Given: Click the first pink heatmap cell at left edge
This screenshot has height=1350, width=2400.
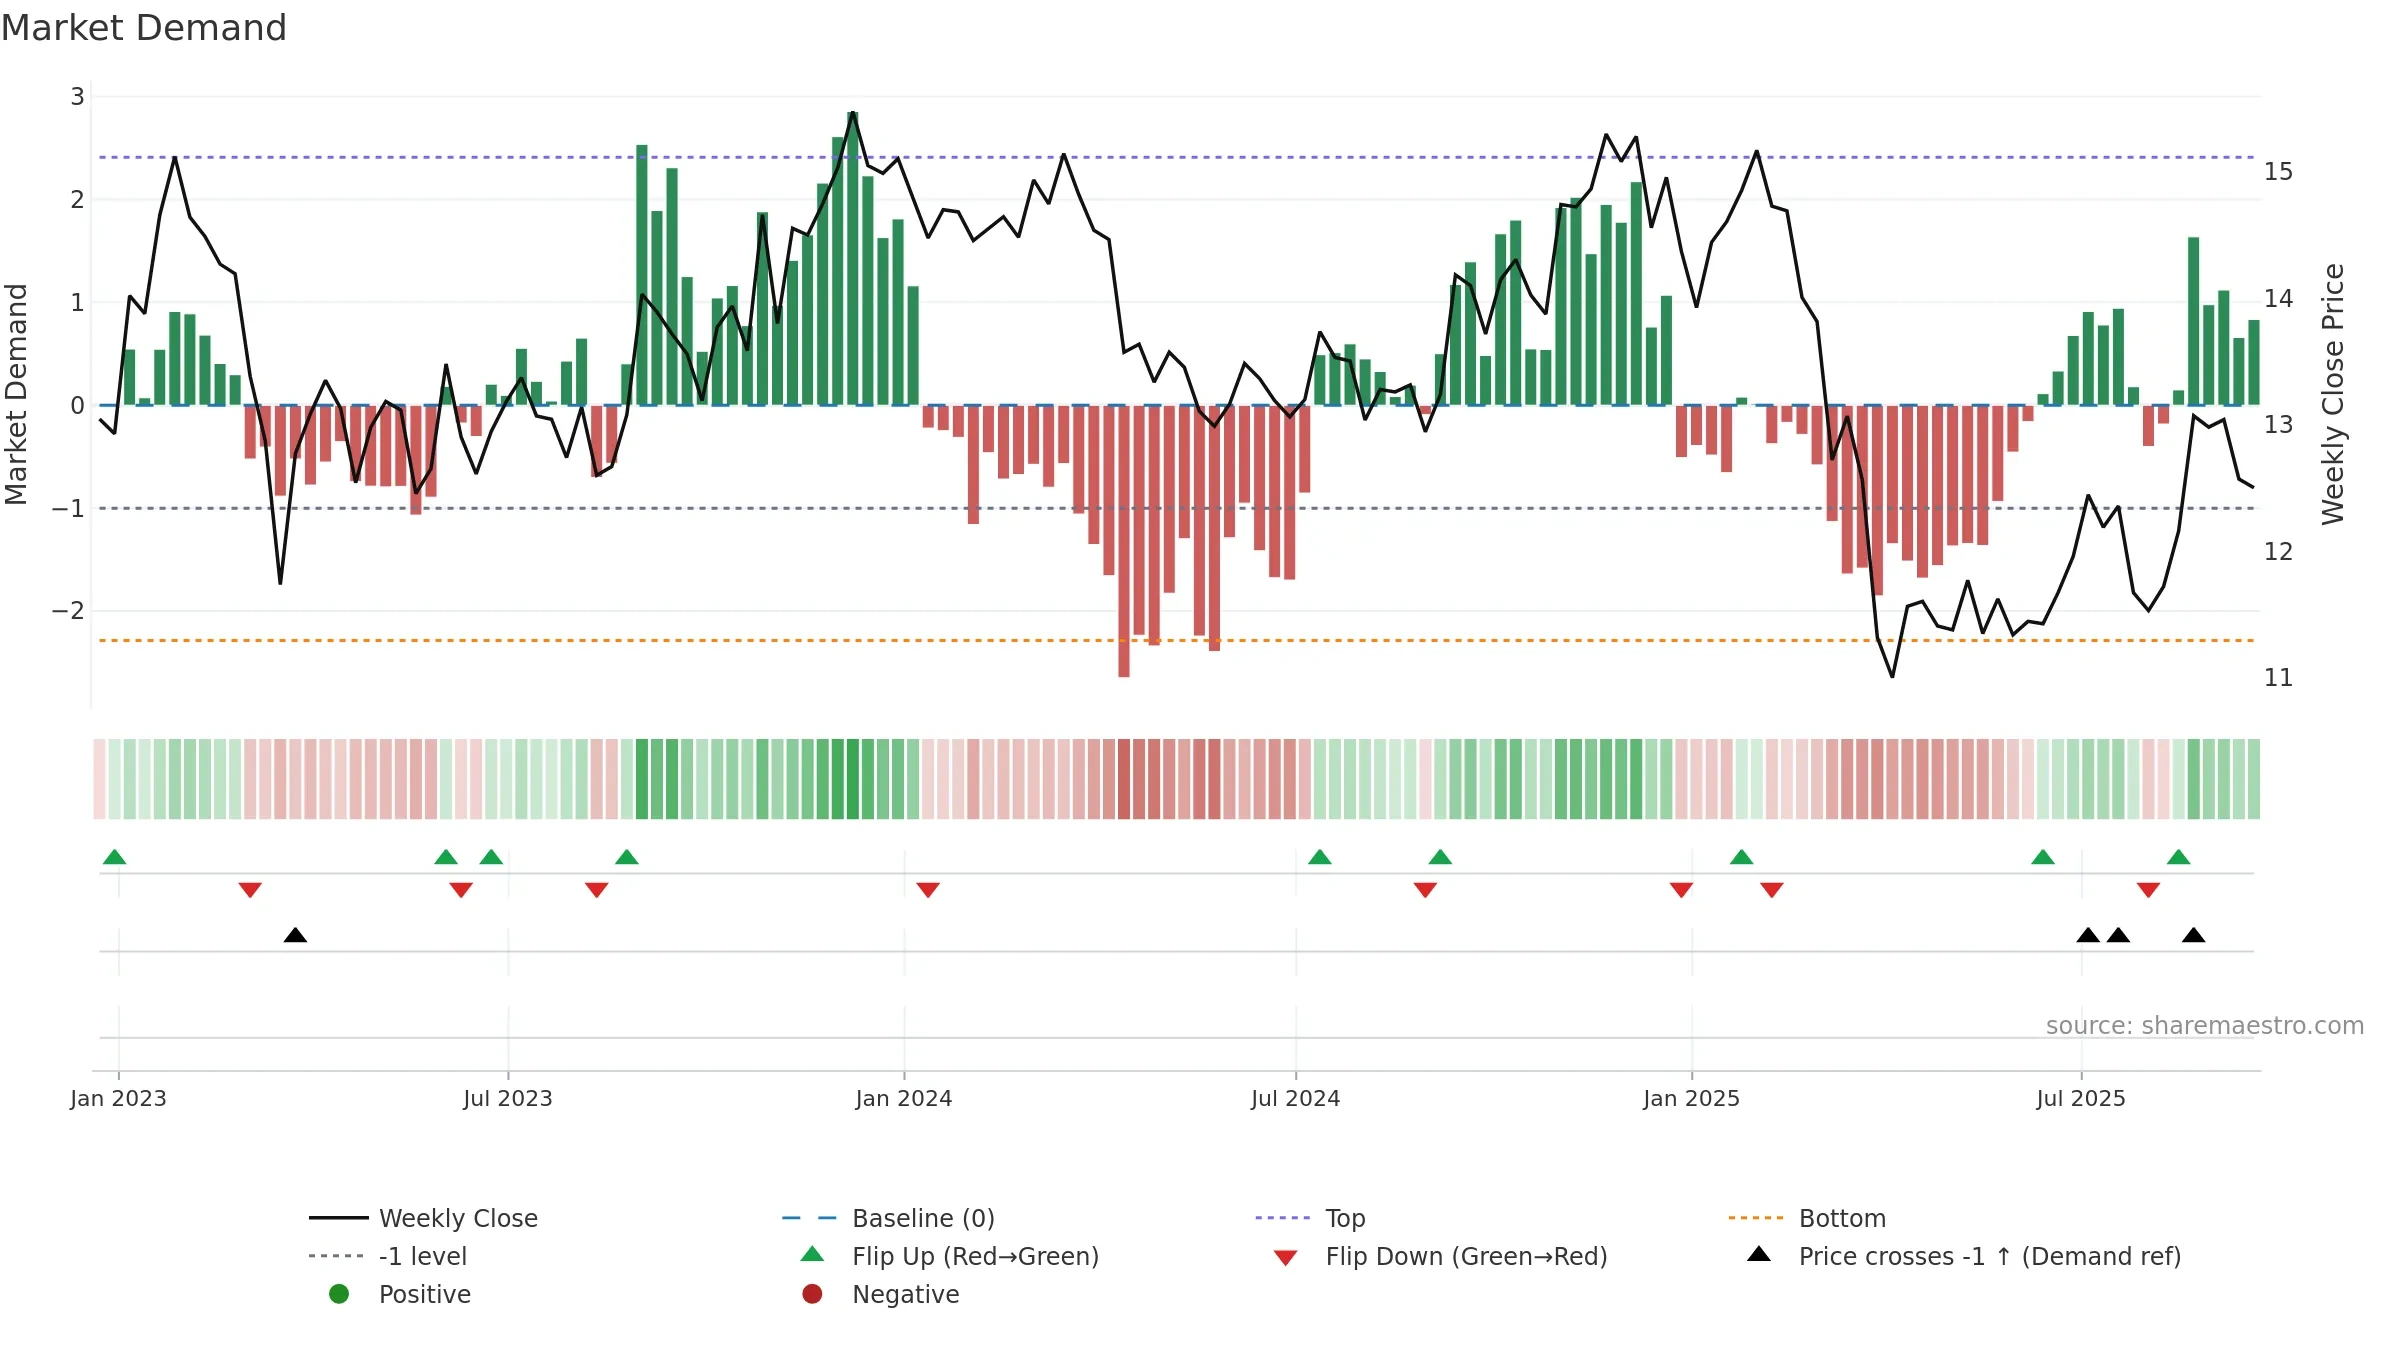Looking at the screenshot, I should pos(99,779).
